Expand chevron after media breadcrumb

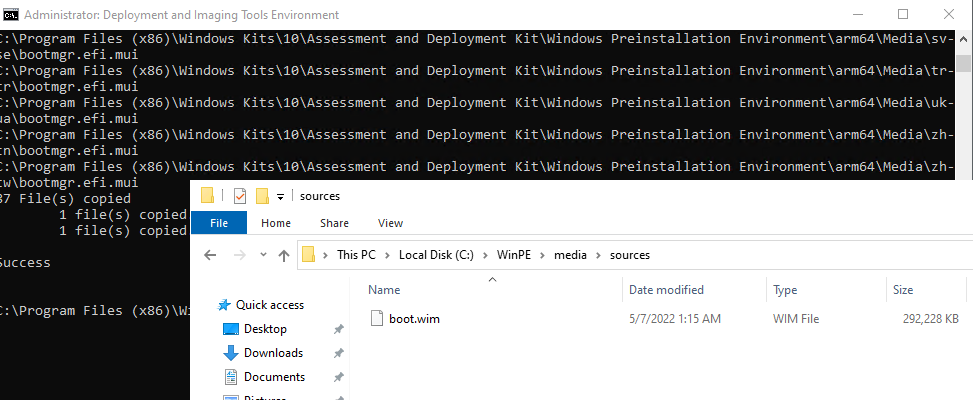click(x=599, y=255)
